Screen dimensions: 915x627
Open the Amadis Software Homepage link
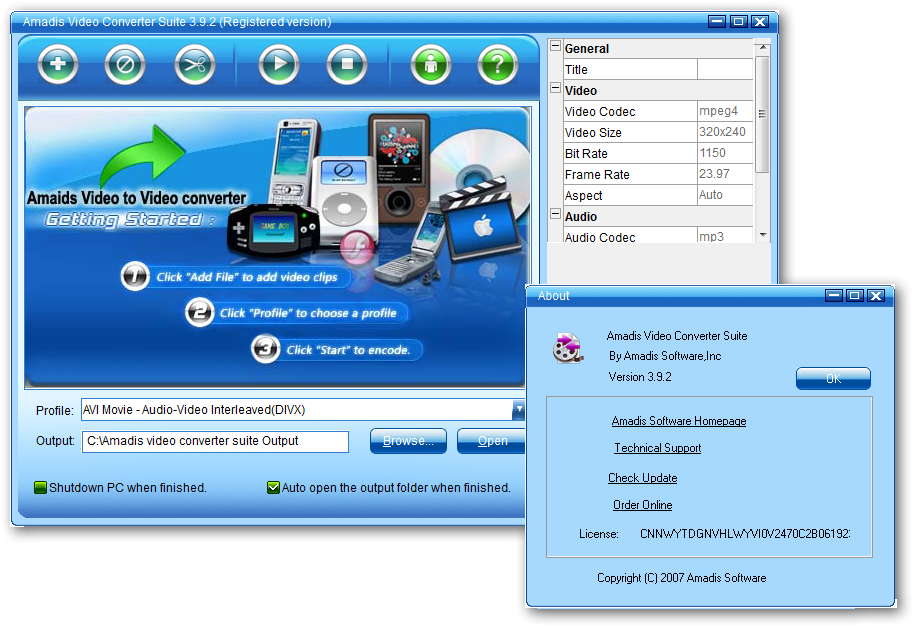(679, 421)
